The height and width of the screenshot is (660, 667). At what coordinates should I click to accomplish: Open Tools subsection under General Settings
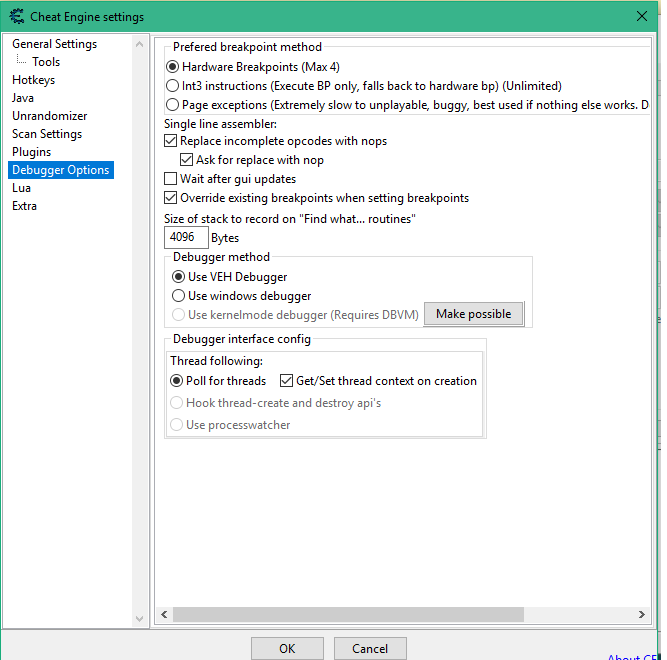[46, 62]
